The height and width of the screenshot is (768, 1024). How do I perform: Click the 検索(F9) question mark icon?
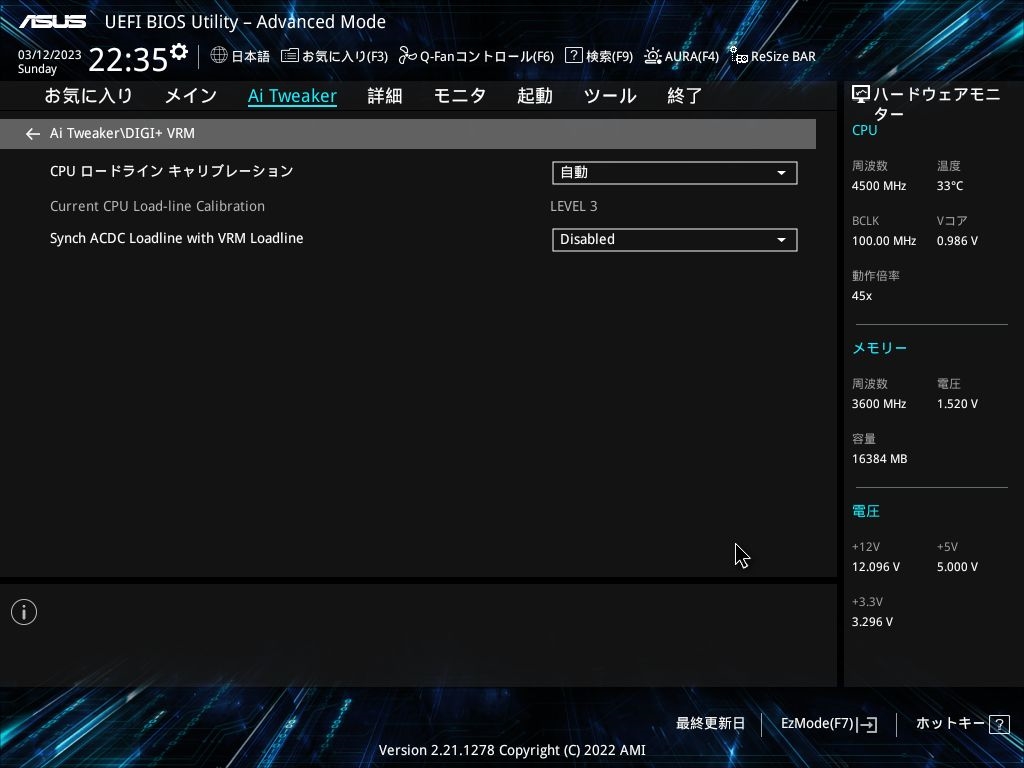573,55
